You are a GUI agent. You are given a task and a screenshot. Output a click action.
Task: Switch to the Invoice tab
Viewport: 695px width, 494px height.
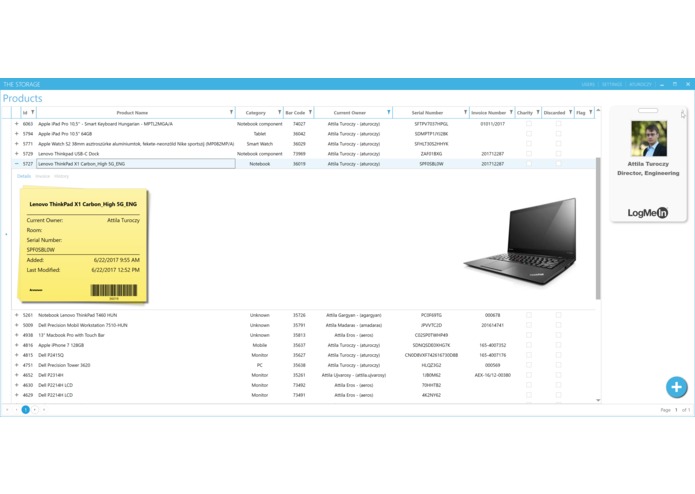coord(43,176)
